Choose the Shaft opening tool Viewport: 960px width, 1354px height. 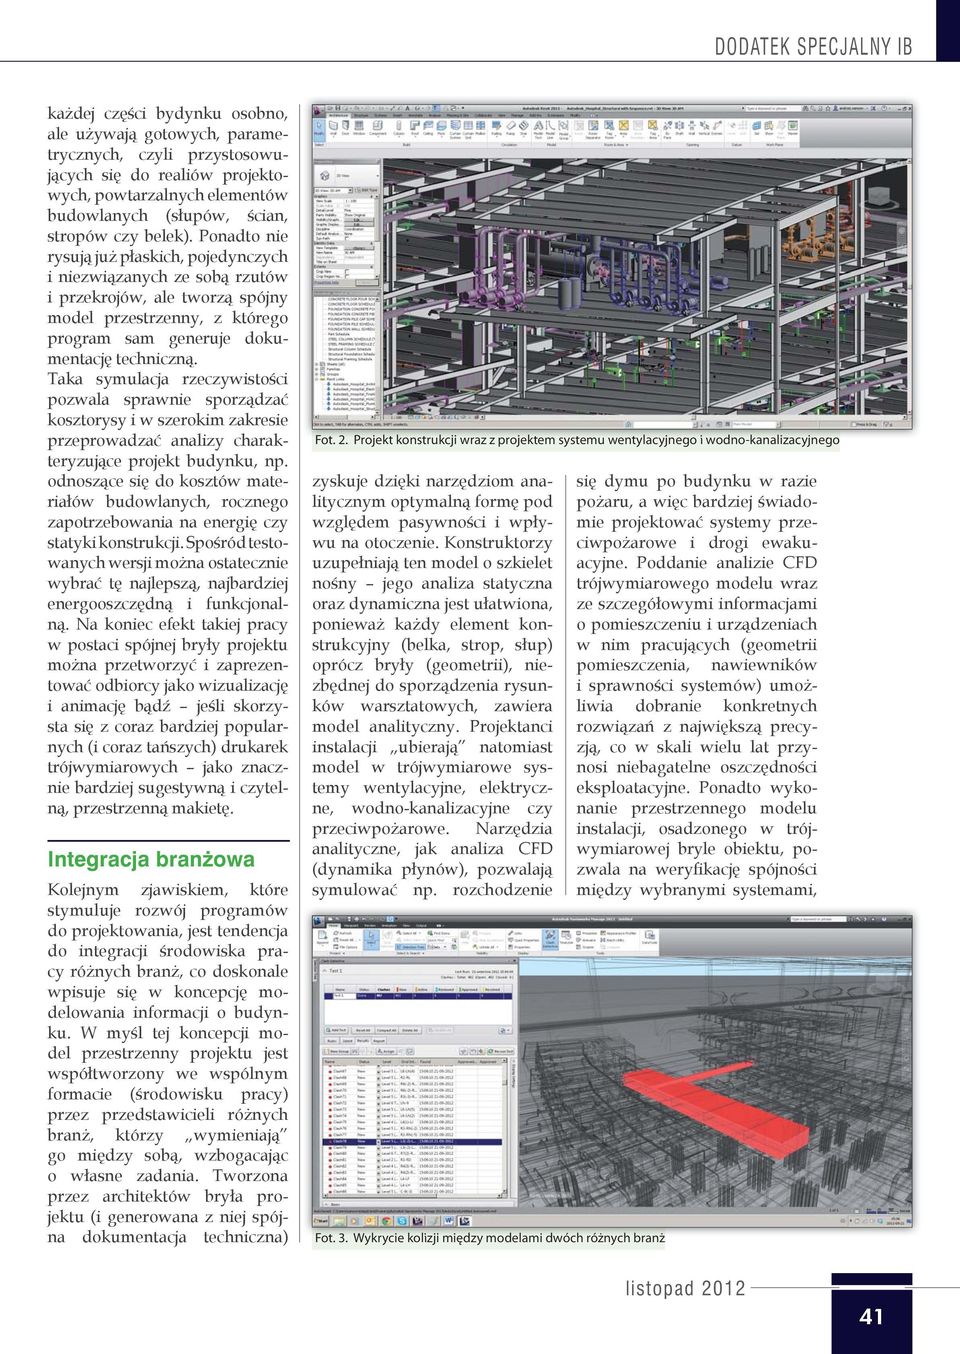pos(679,127)
